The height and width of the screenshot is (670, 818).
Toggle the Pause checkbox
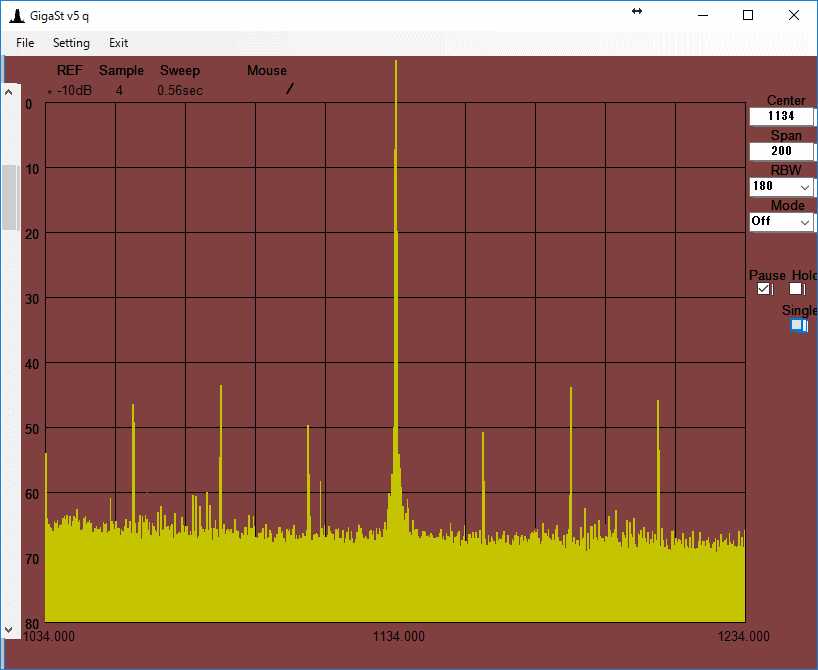point(764,289)
